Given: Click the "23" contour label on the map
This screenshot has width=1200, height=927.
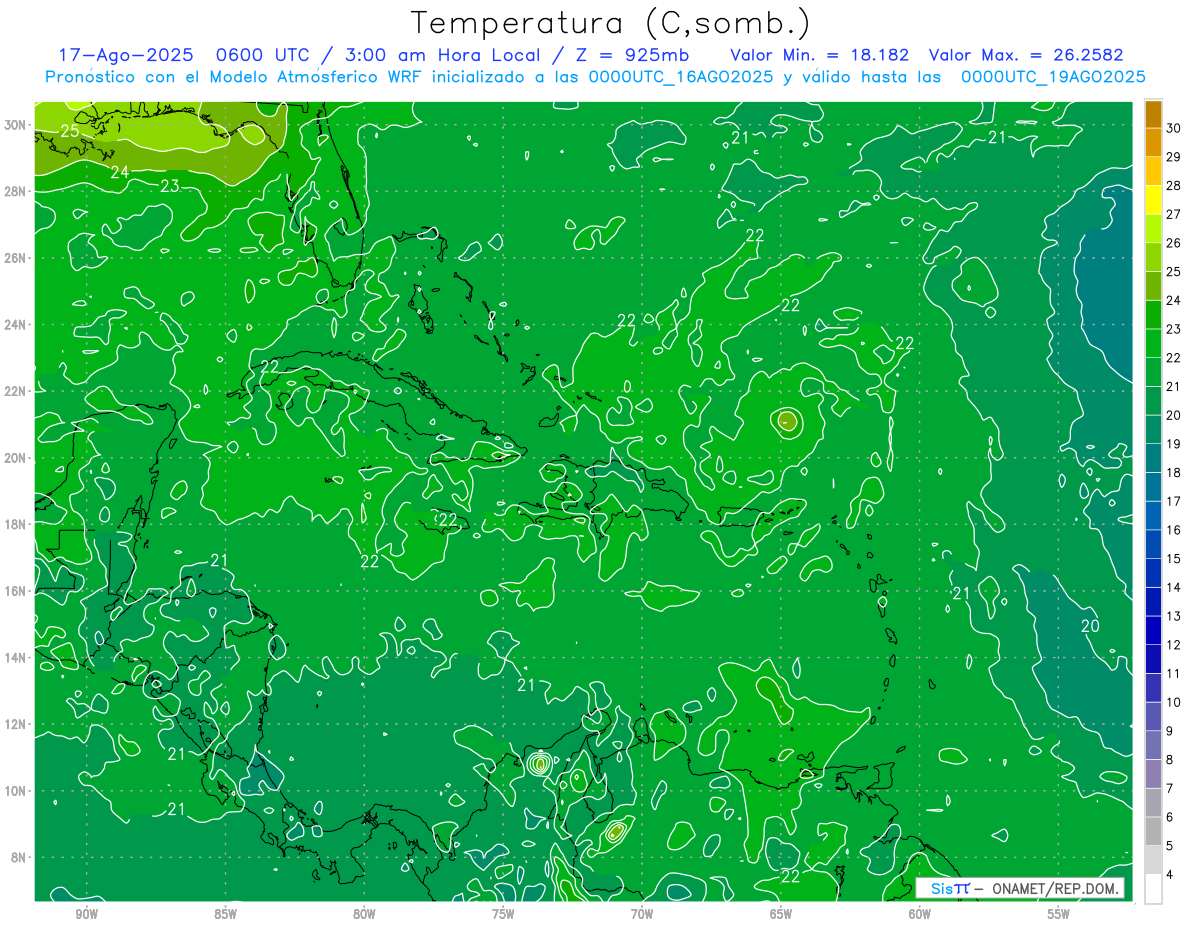Looking at the screenshot, I should click(169, 186).
